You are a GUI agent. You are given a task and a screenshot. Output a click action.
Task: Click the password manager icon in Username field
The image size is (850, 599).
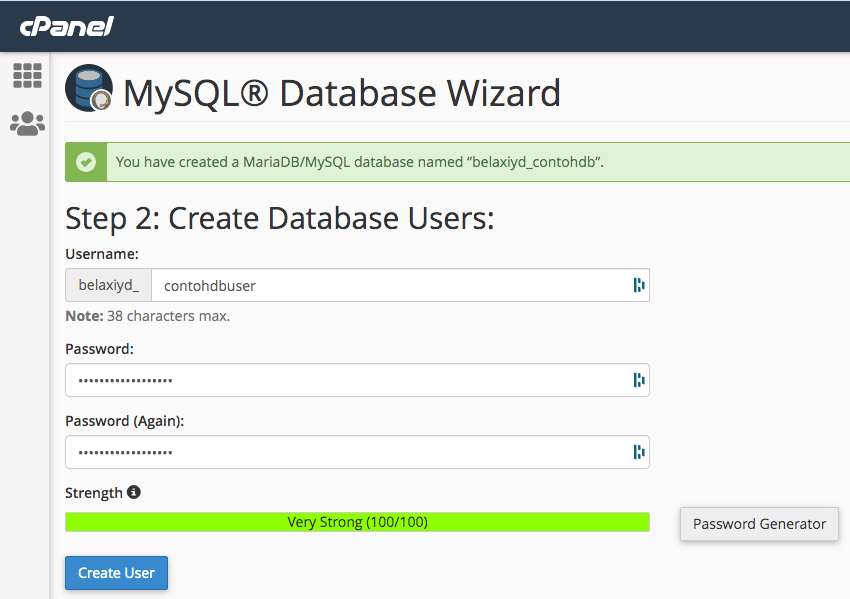pyautogui.click(x=639, y=285)
